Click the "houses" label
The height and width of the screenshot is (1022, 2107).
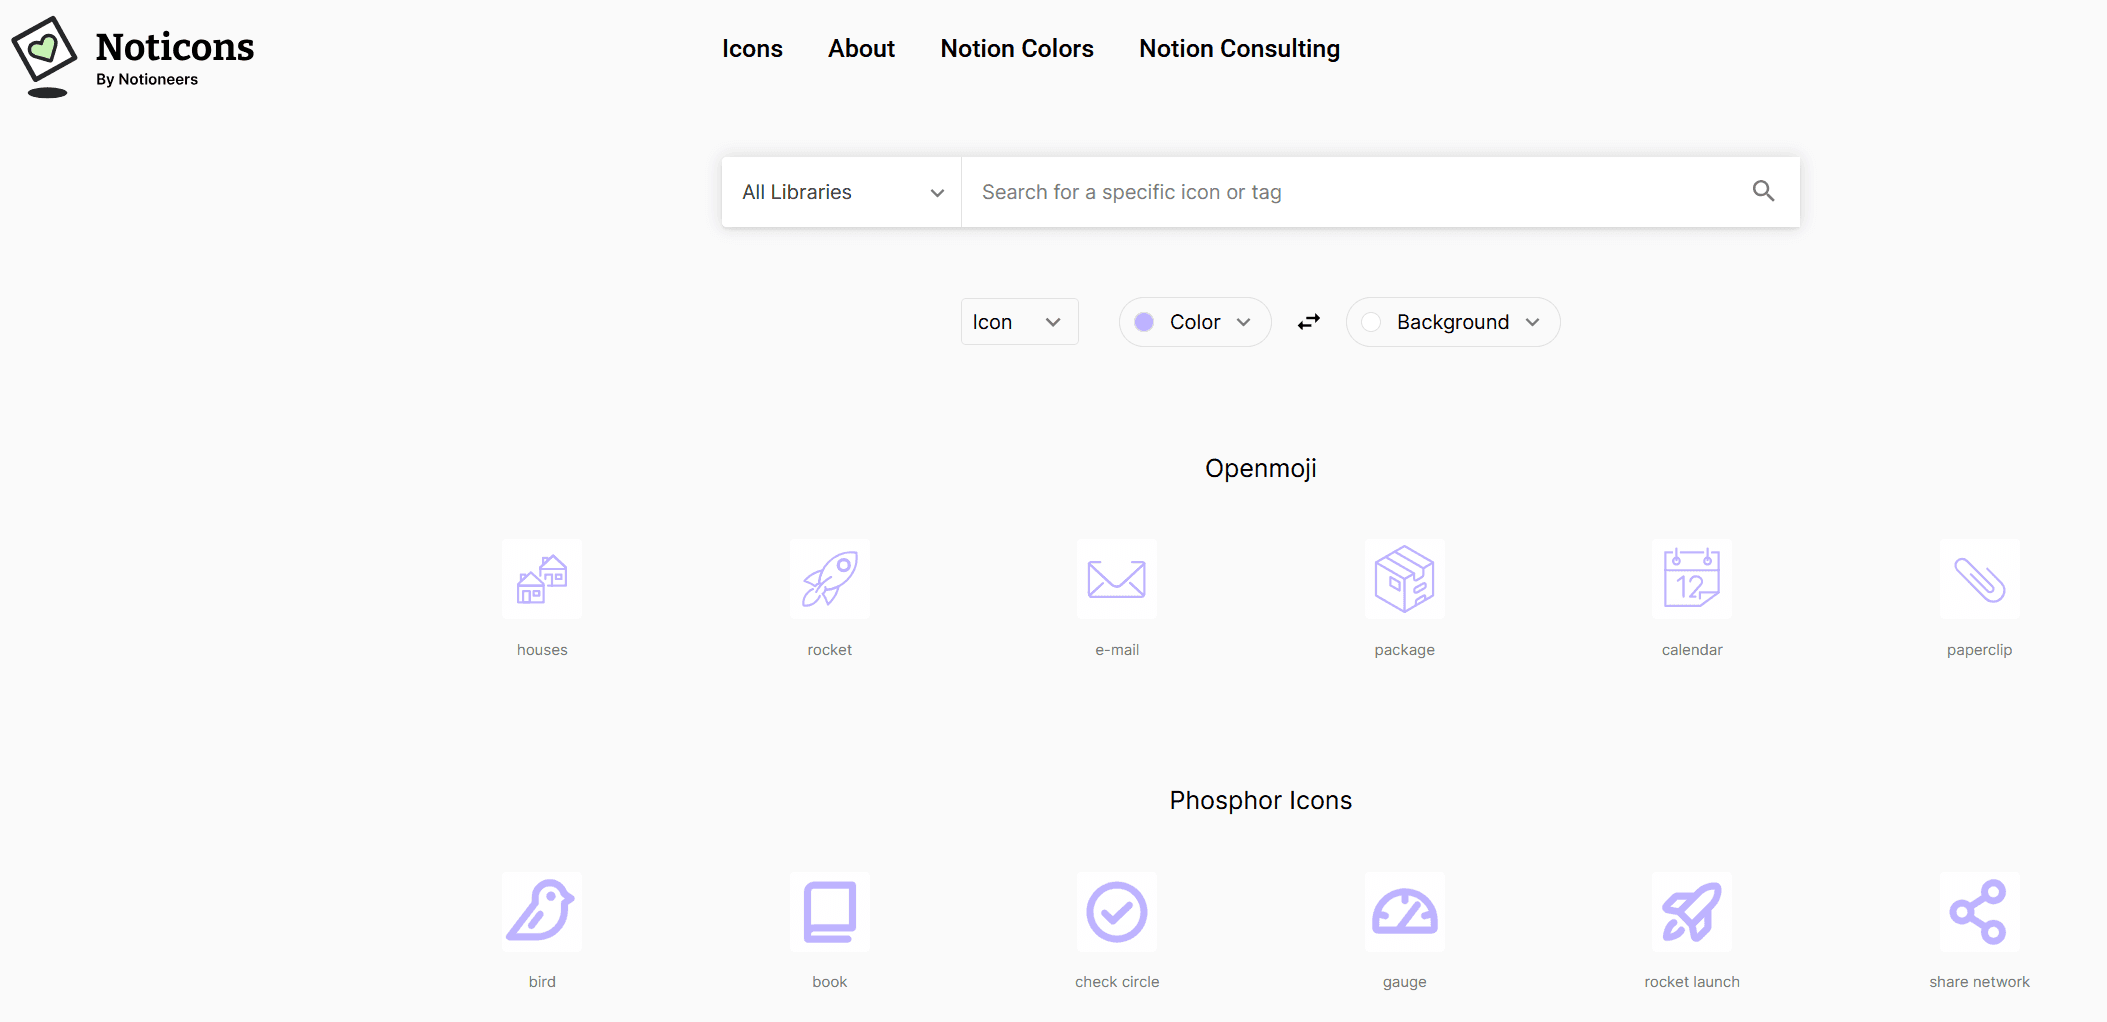pyautogui.click(x=542, y=650)
